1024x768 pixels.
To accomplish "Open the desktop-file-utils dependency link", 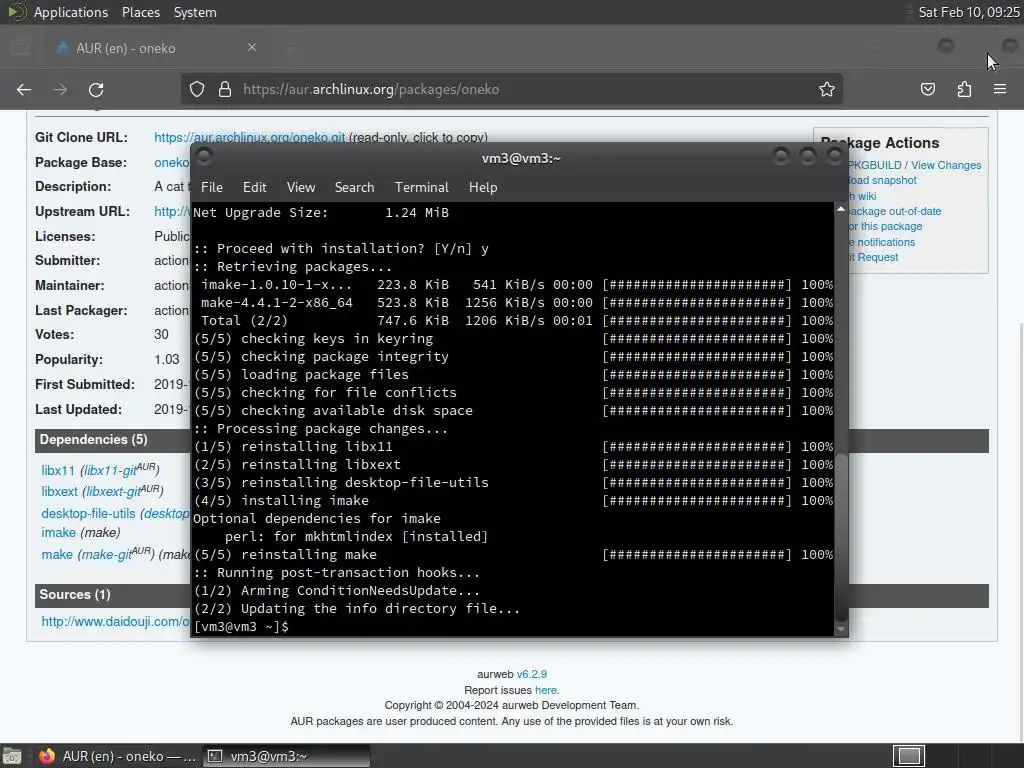I will click(x=88, y=513).
